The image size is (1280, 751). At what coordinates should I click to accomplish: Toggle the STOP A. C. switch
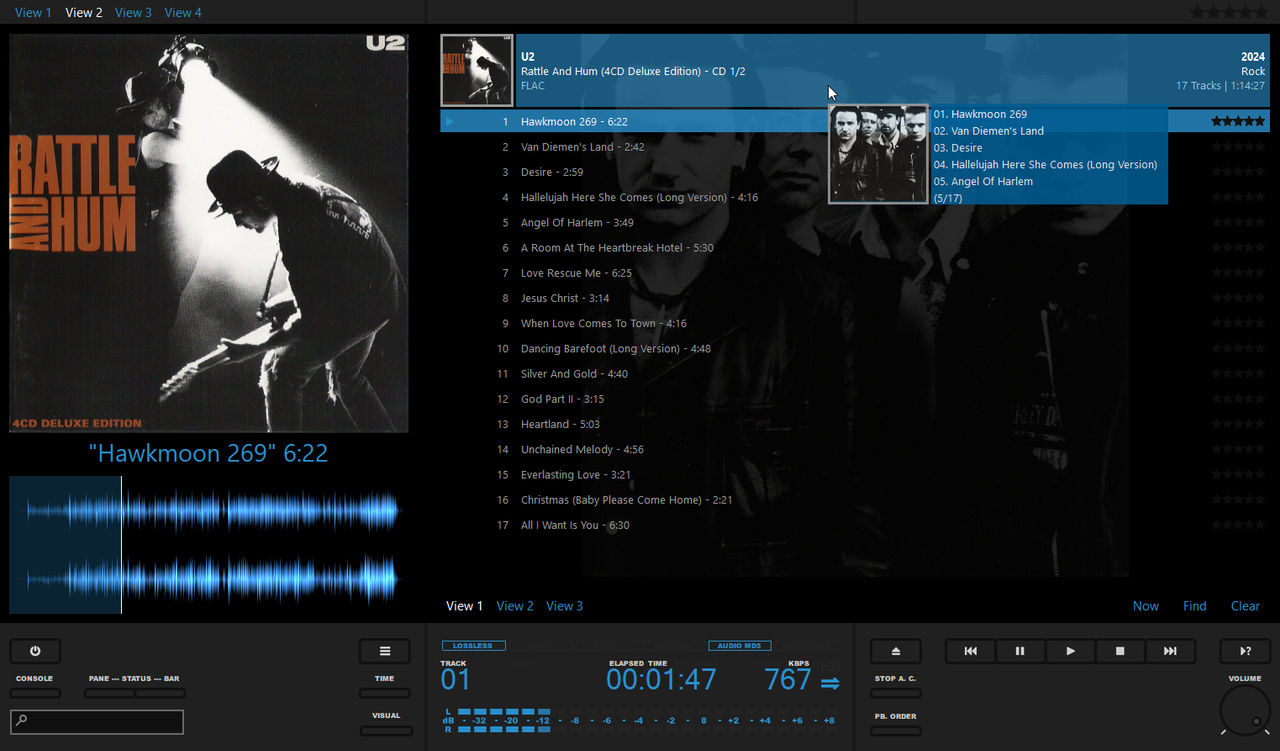pos(896,693)
